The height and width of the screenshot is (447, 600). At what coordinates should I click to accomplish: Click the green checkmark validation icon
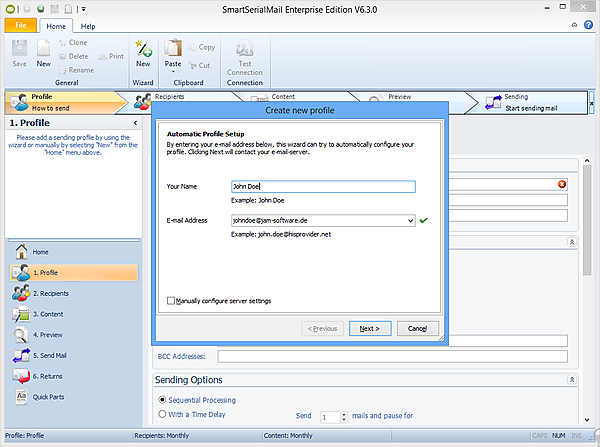[423, 220]
